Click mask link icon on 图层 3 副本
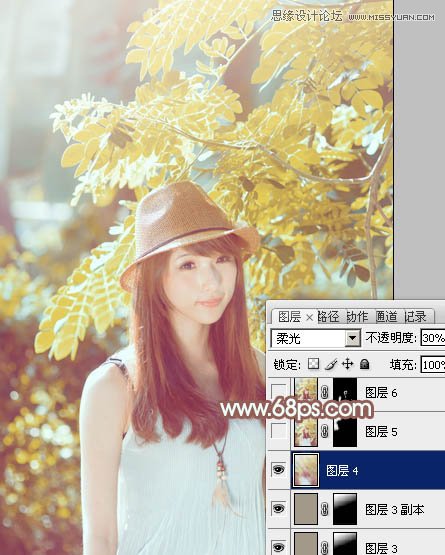This screenshot has width=445, height=555. [325, 509]
